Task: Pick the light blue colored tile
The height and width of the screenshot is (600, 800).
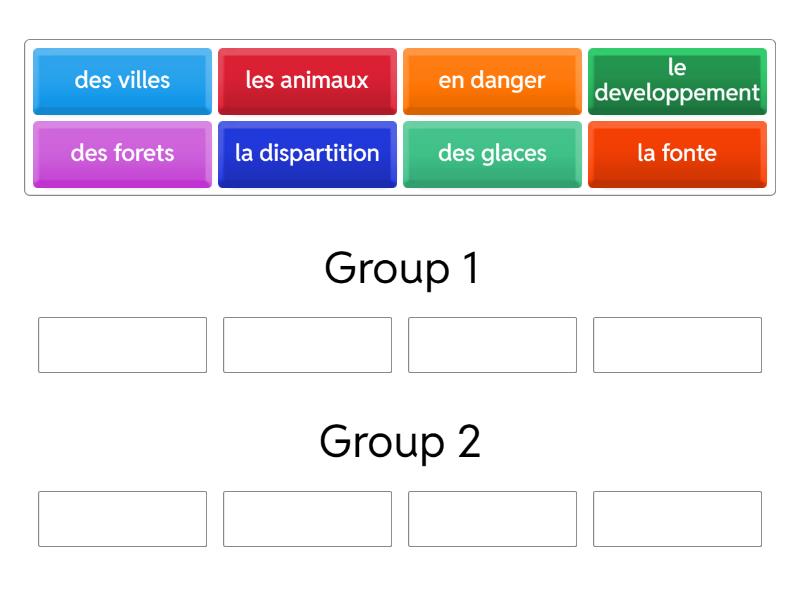Action: tap(122, 80)
